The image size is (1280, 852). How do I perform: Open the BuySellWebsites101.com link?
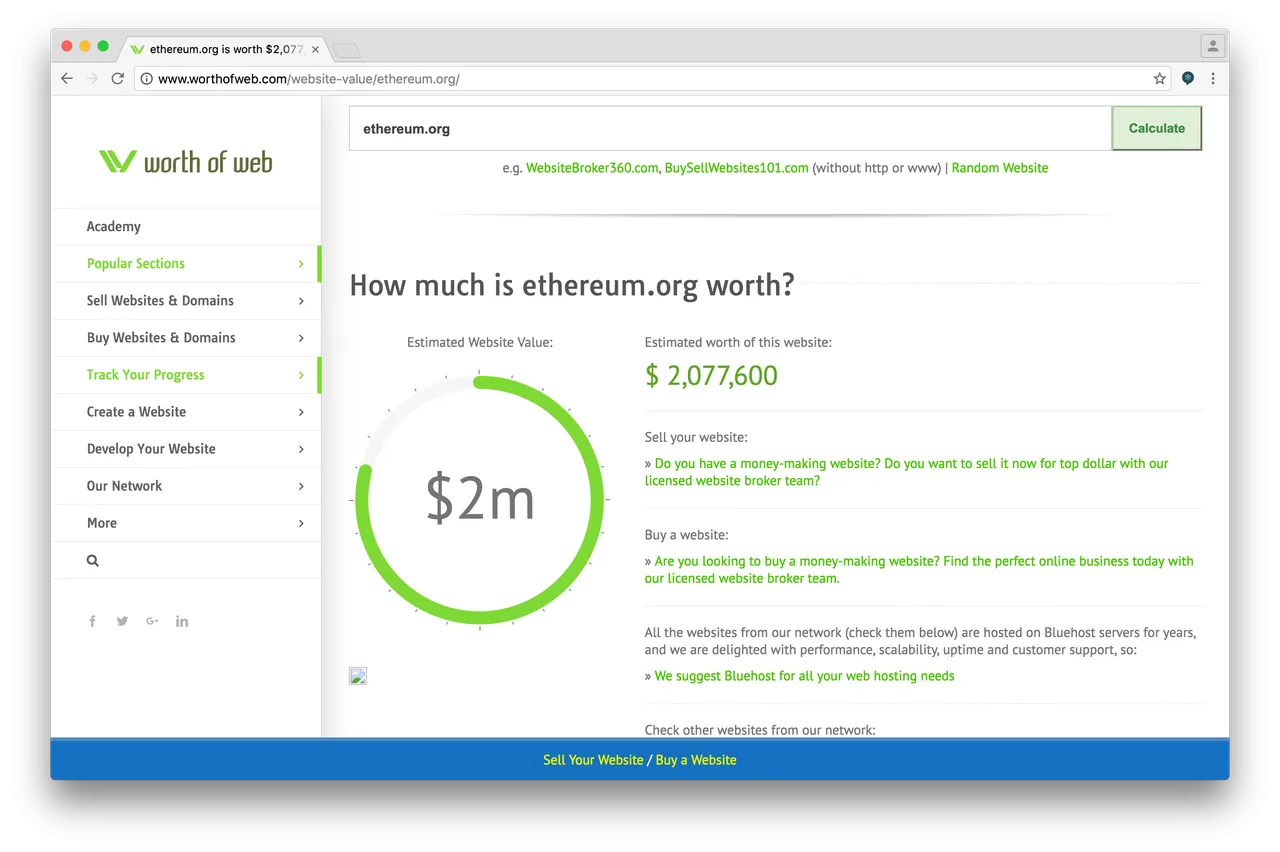(x=737, y=168)
